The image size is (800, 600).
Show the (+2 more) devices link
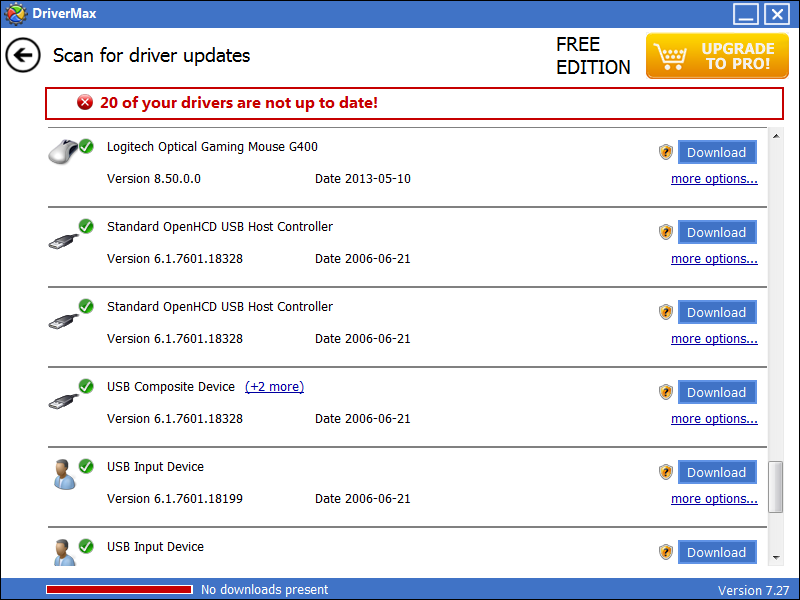(274, 387)
